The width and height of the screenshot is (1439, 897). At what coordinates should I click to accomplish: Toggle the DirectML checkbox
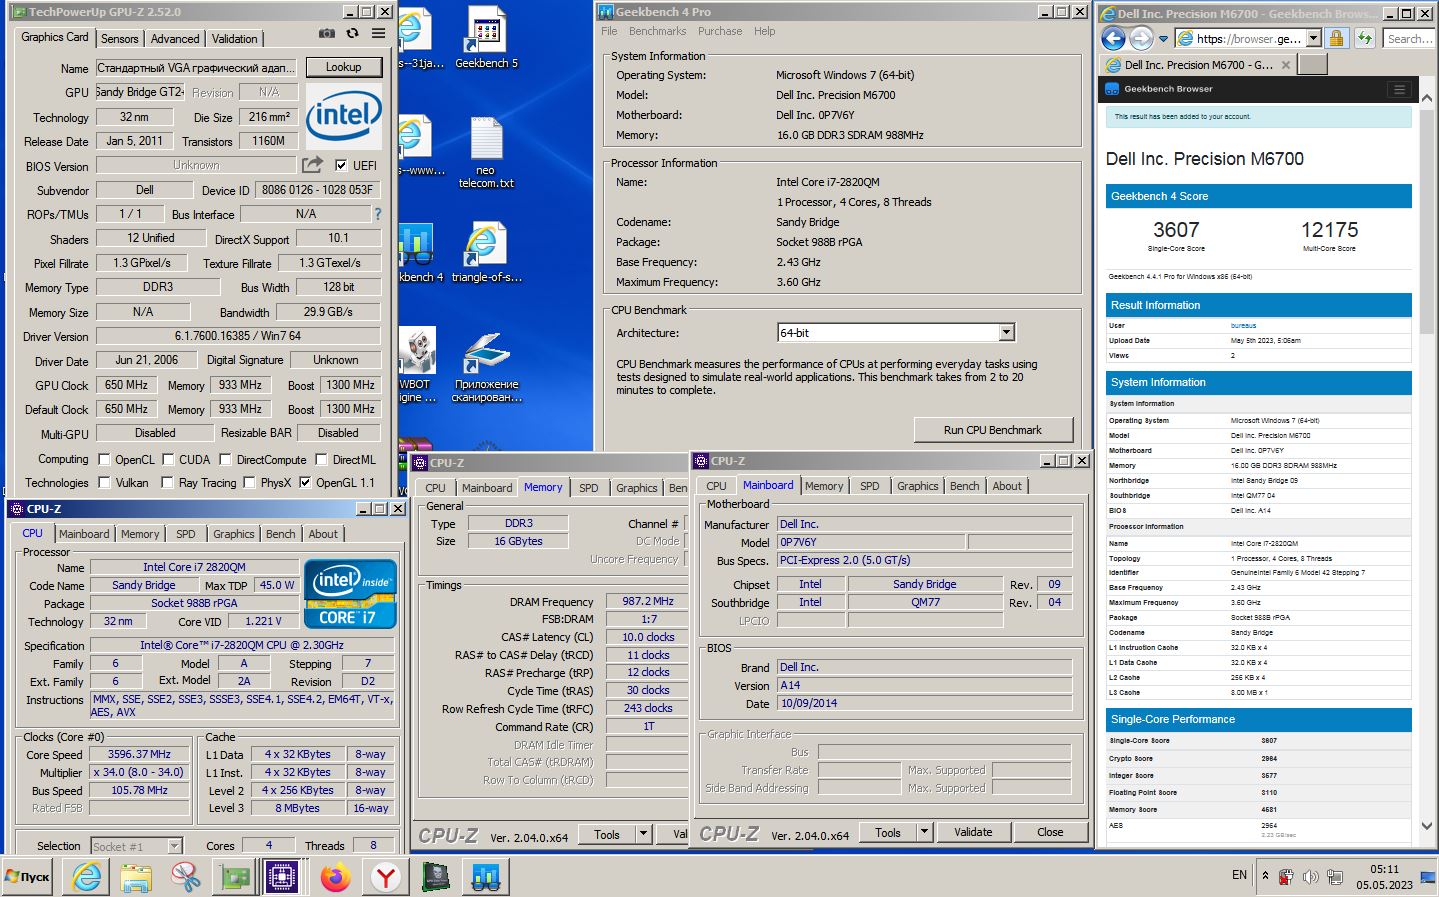[x=321, y=460]
